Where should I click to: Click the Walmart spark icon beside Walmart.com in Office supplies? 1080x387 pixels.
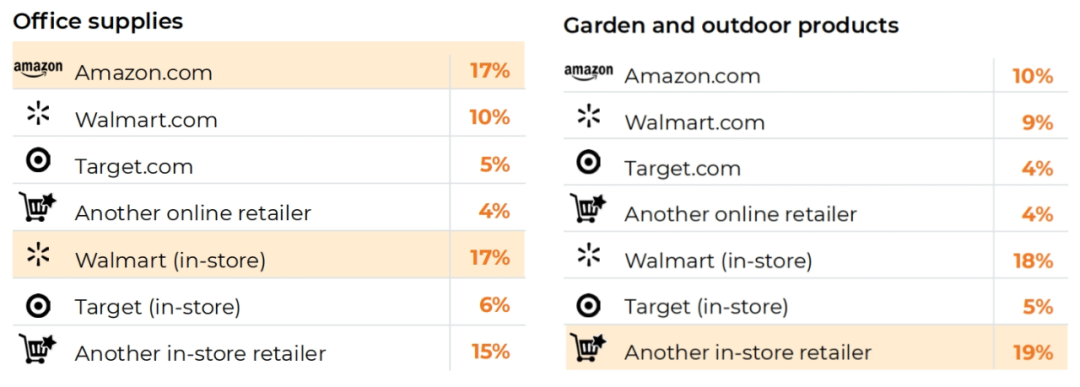[x=39, y=113]
